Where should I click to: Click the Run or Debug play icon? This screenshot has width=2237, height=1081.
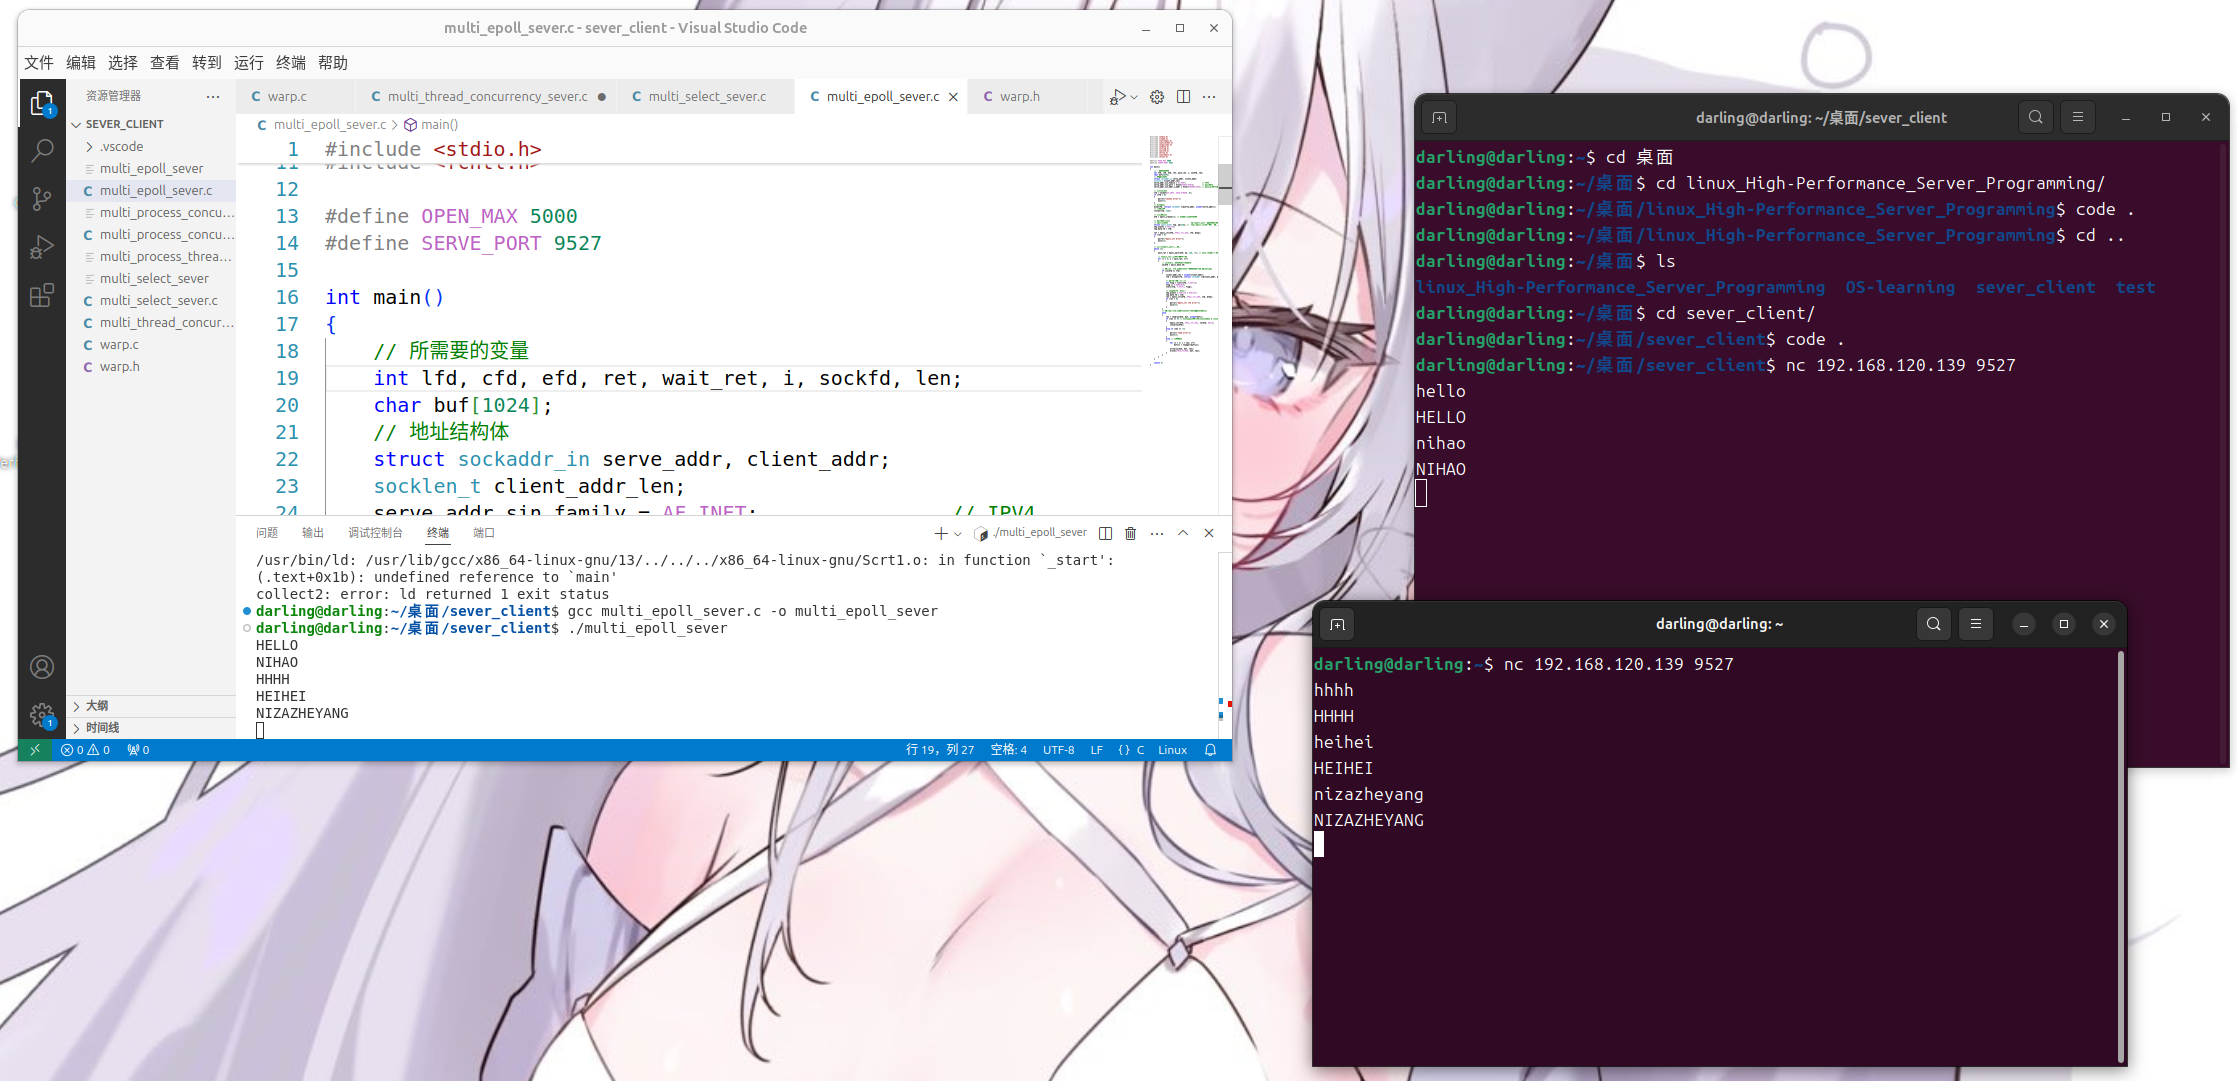point(1117,97)
